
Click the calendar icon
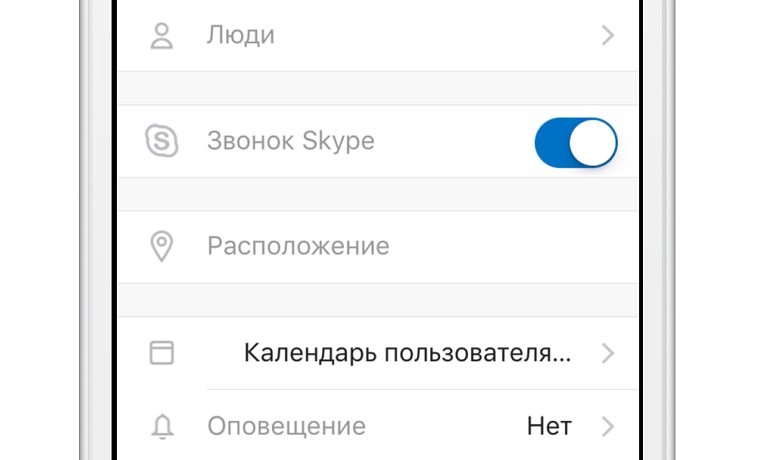pyautogui.click(x=161, y=353)
